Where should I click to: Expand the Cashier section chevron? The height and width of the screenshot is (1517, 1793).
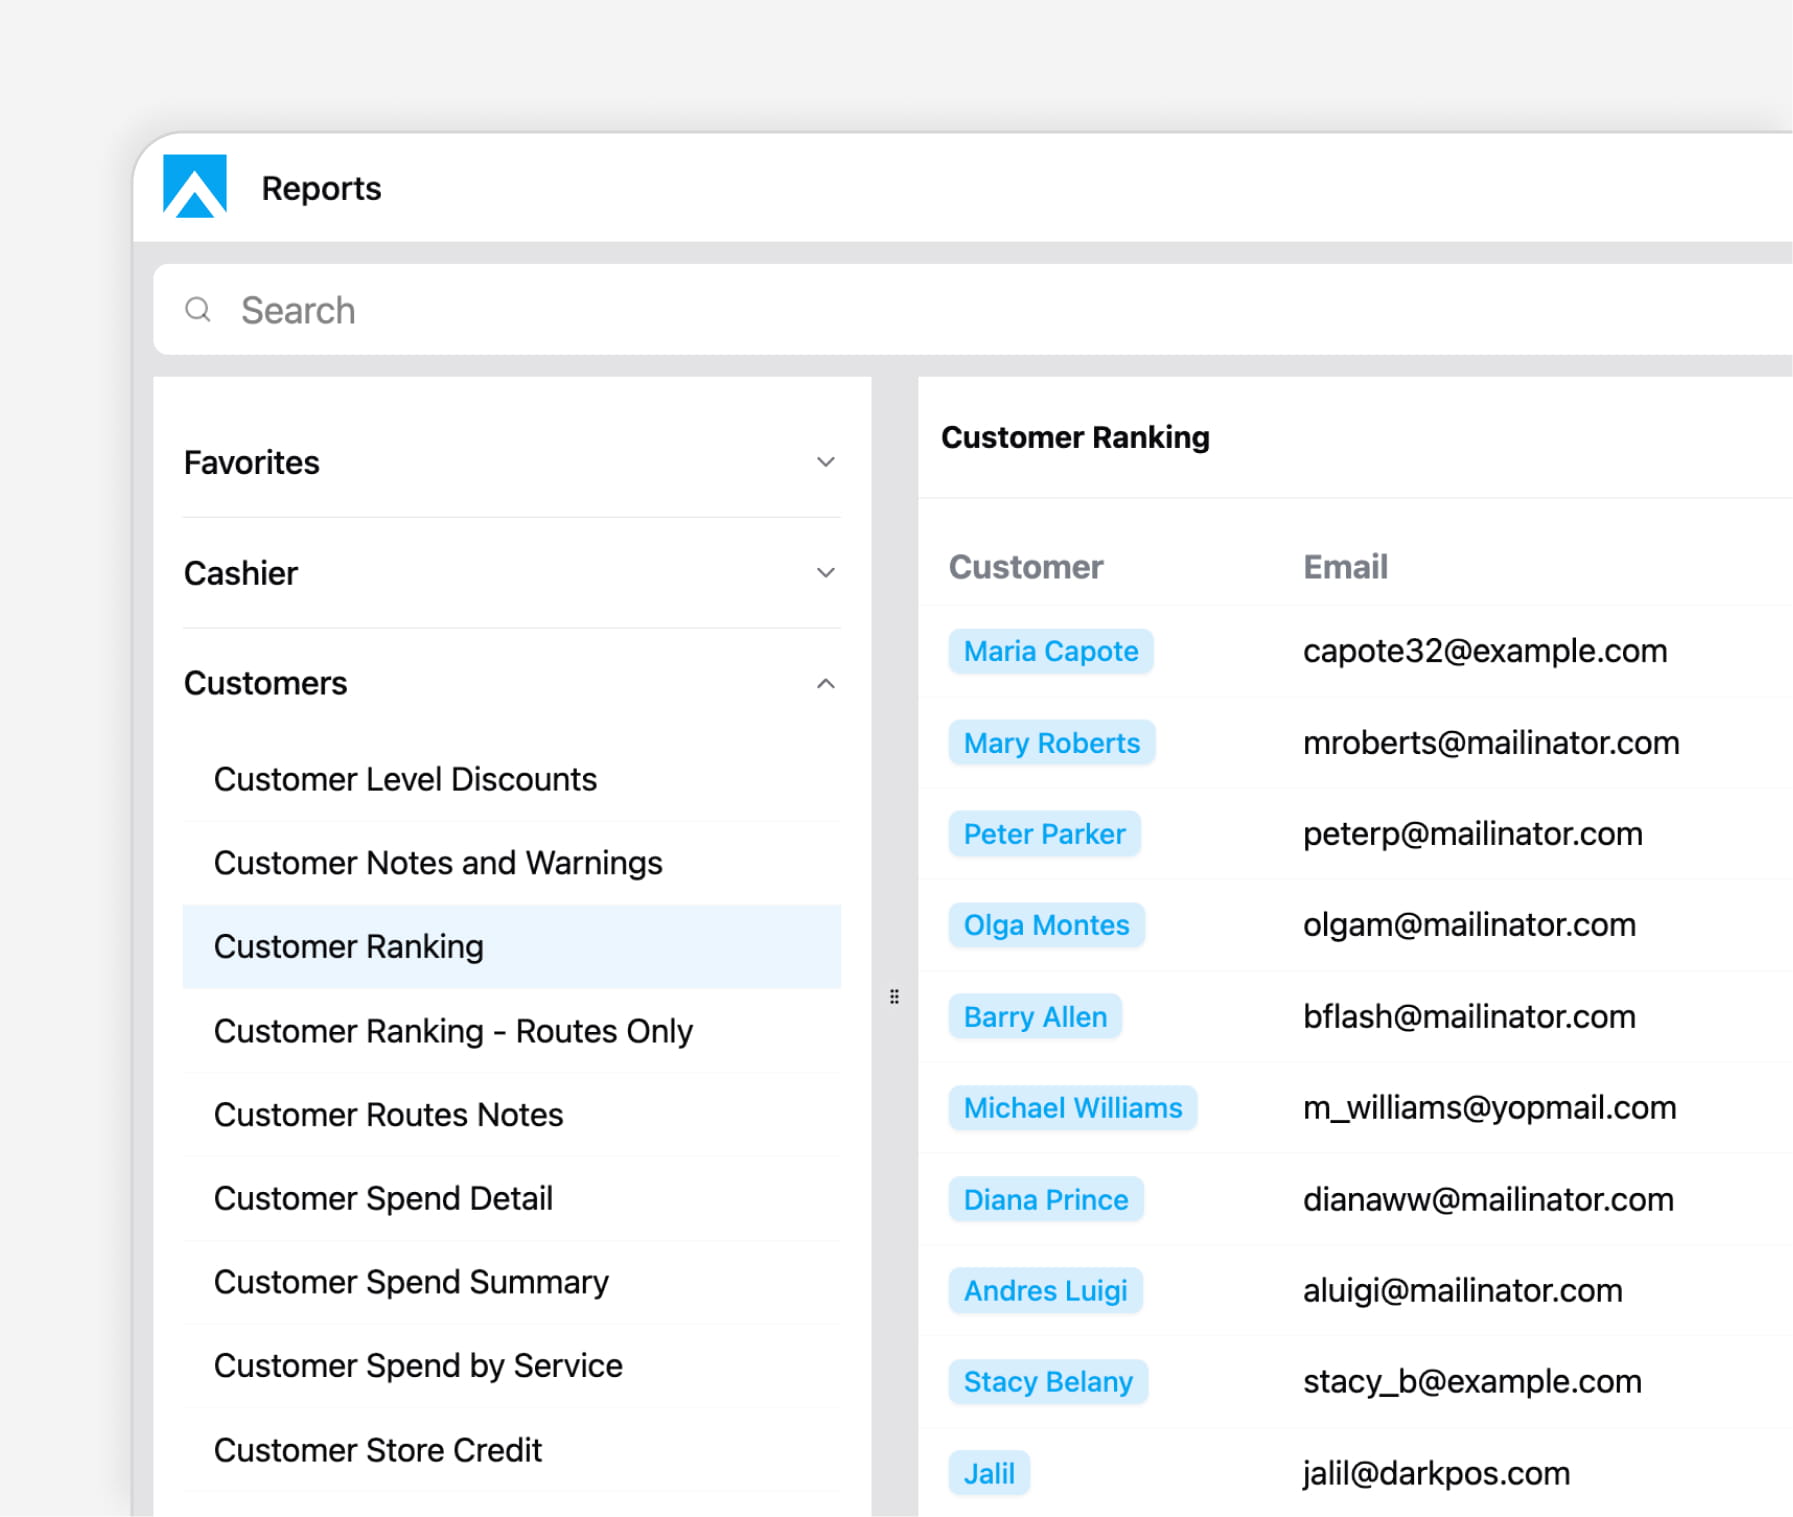point(825,573)
